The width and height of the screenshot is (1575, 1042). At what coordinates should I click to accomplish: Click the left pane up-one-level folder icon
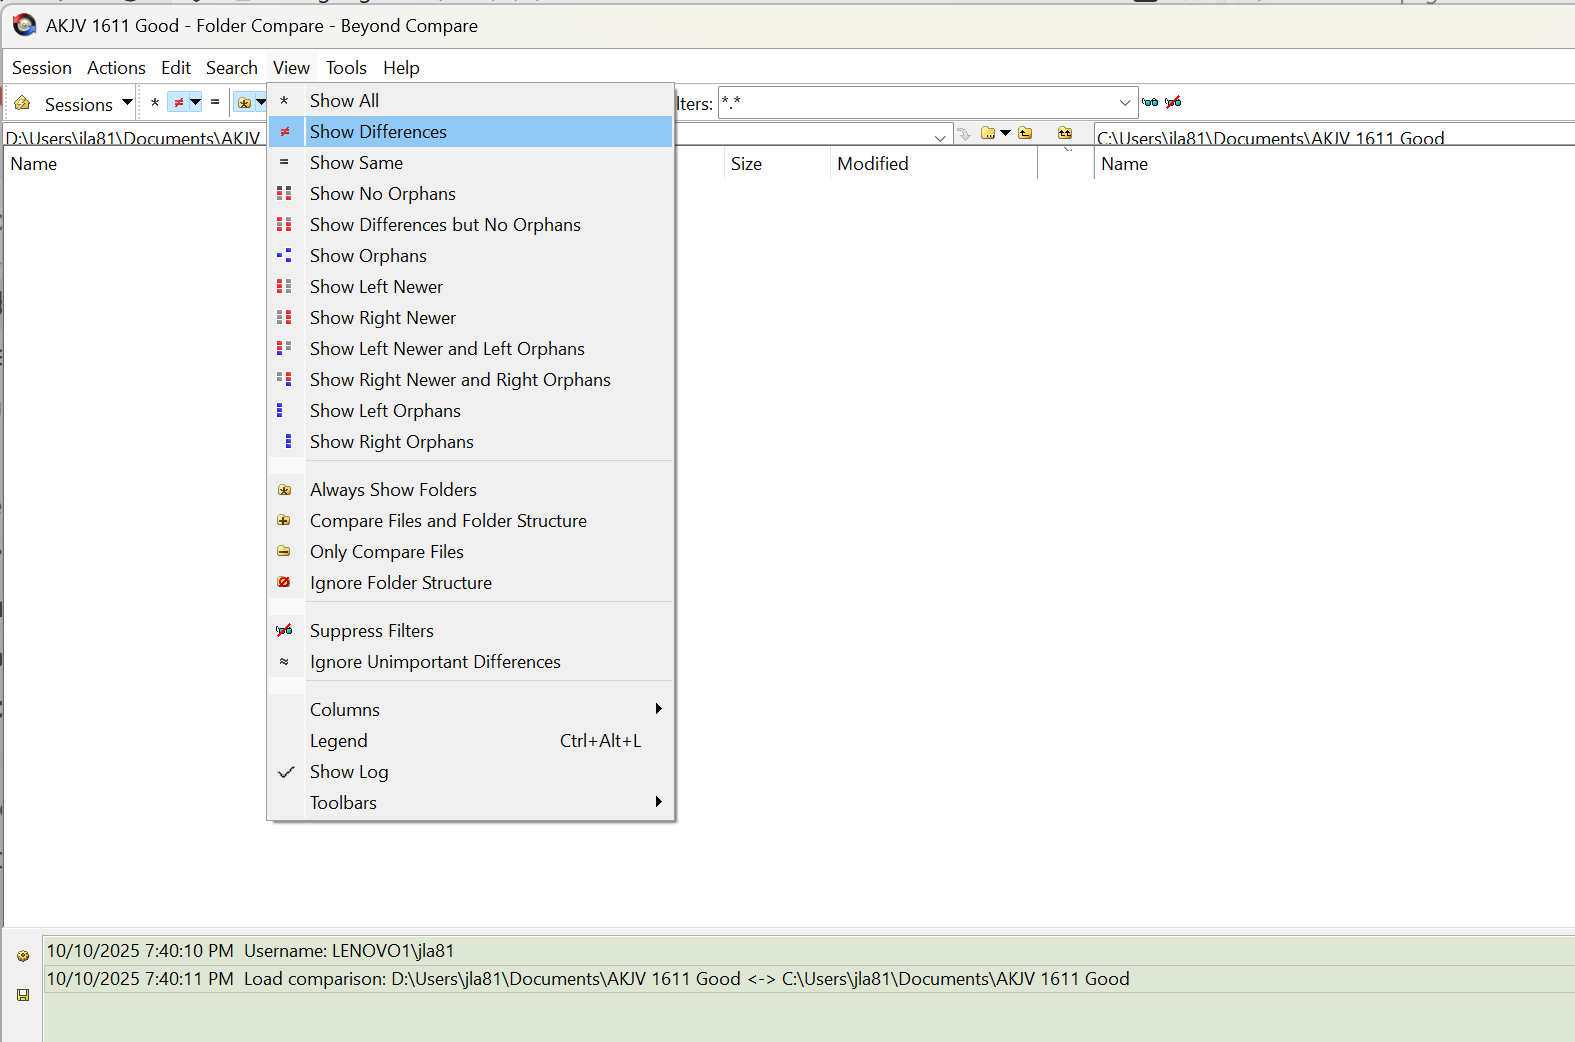(x=1025, y=134)
